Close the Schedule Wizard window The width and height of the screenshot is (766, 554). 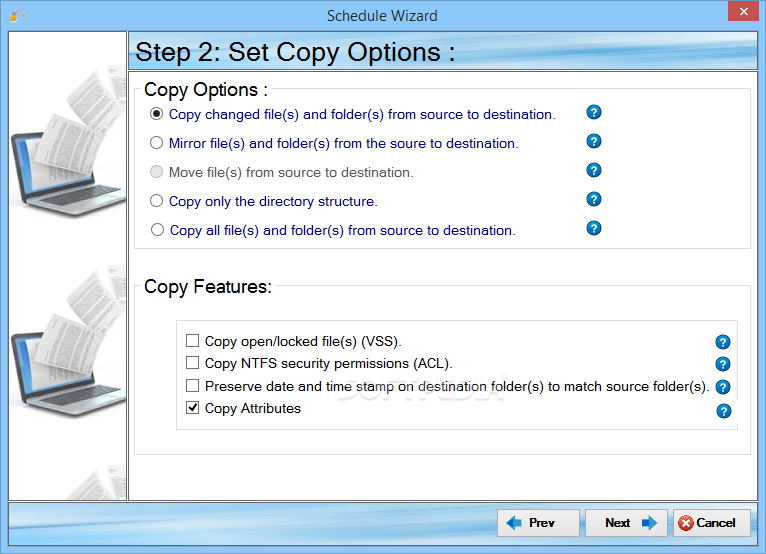(743, 11)
